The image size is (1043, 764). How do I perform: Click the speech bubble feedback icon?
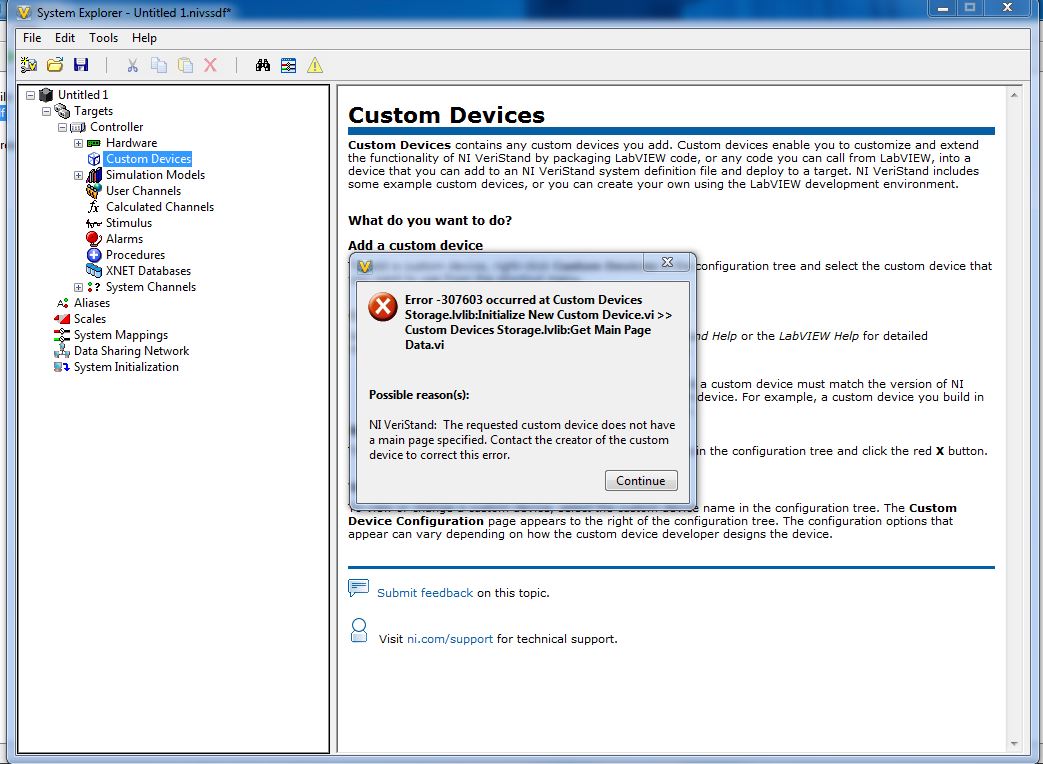click(x=359, y=588)
